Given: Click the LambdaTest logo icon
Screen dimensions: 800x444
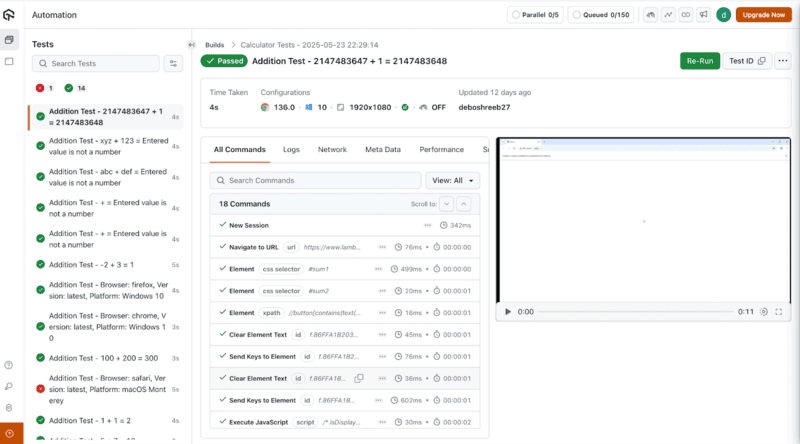Looking at the screenshot, I should (9, 15).
